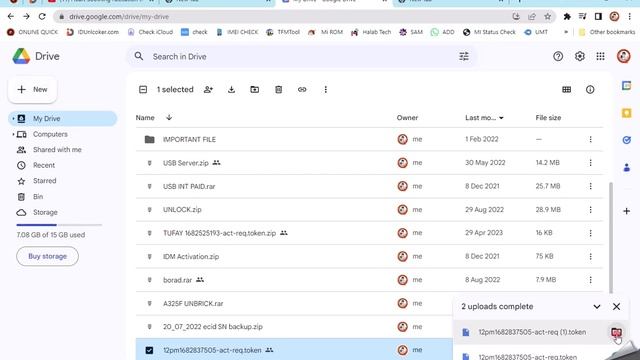The image size is (640, 360).
Task: Open Recent in the sidebar
Action: [x=44, y=165]
